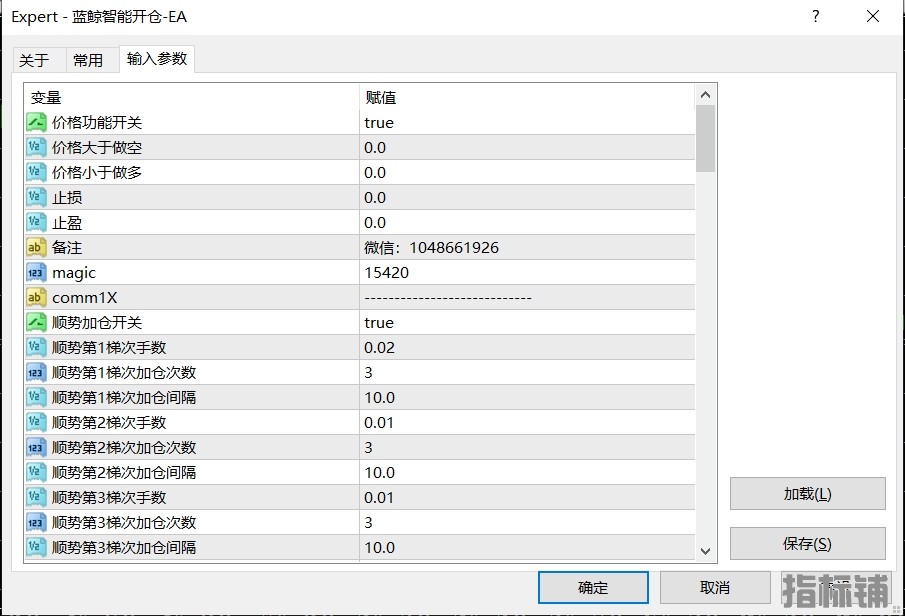The width and height of the screenshot is (905, 616).
Task: Click the 0.0 value for 止损
Action: click(527, 197)
